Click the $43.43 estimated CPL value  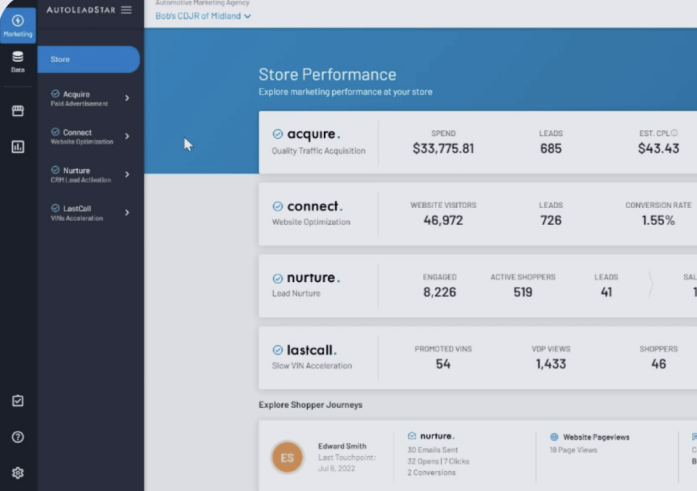[658, 148]
